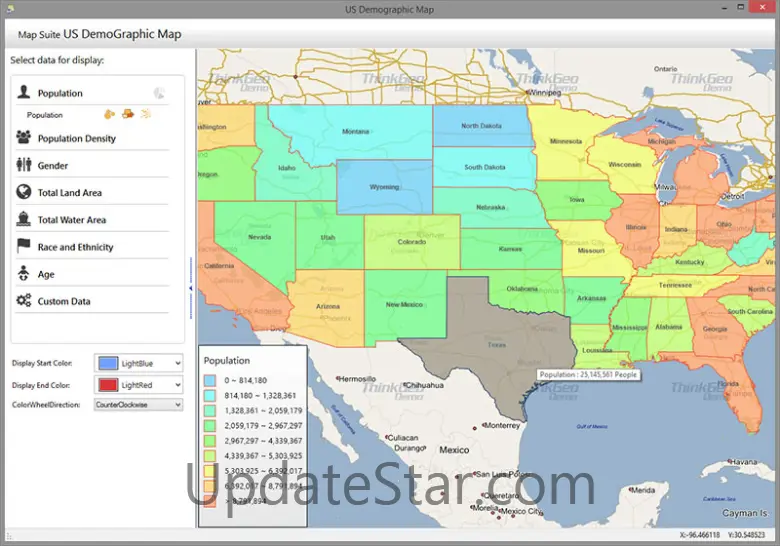
Task: Click the Texas state on the map
Action: (x=492, y=343)
